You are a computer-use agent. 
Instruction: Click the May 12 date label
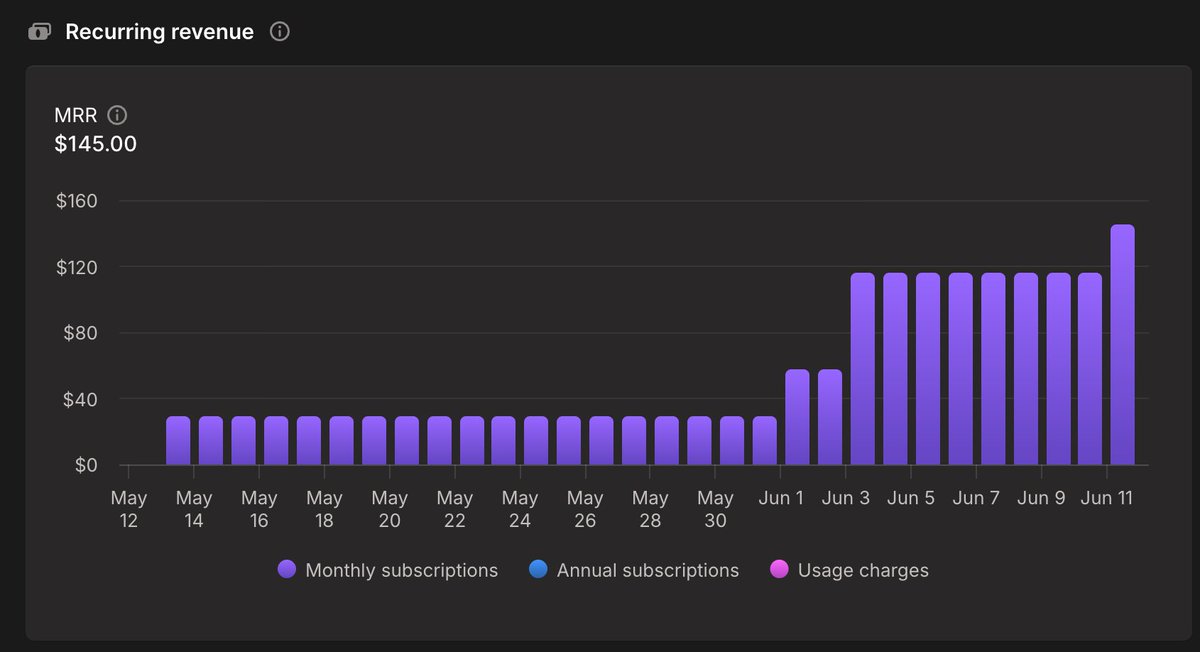pos(129,509)
